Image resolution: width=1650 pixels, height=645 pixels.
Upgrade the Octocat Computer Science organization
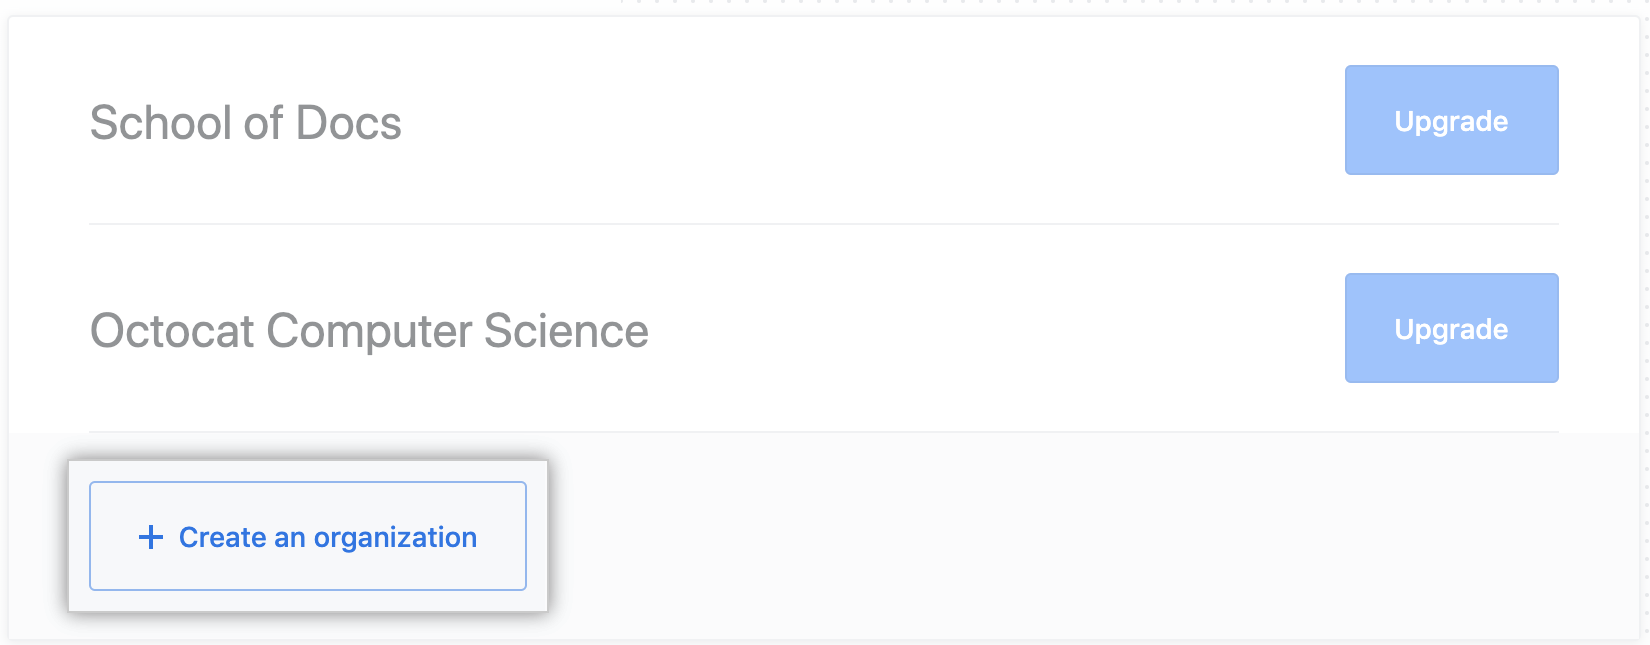pyautogui.click(x=1451, y=329)
